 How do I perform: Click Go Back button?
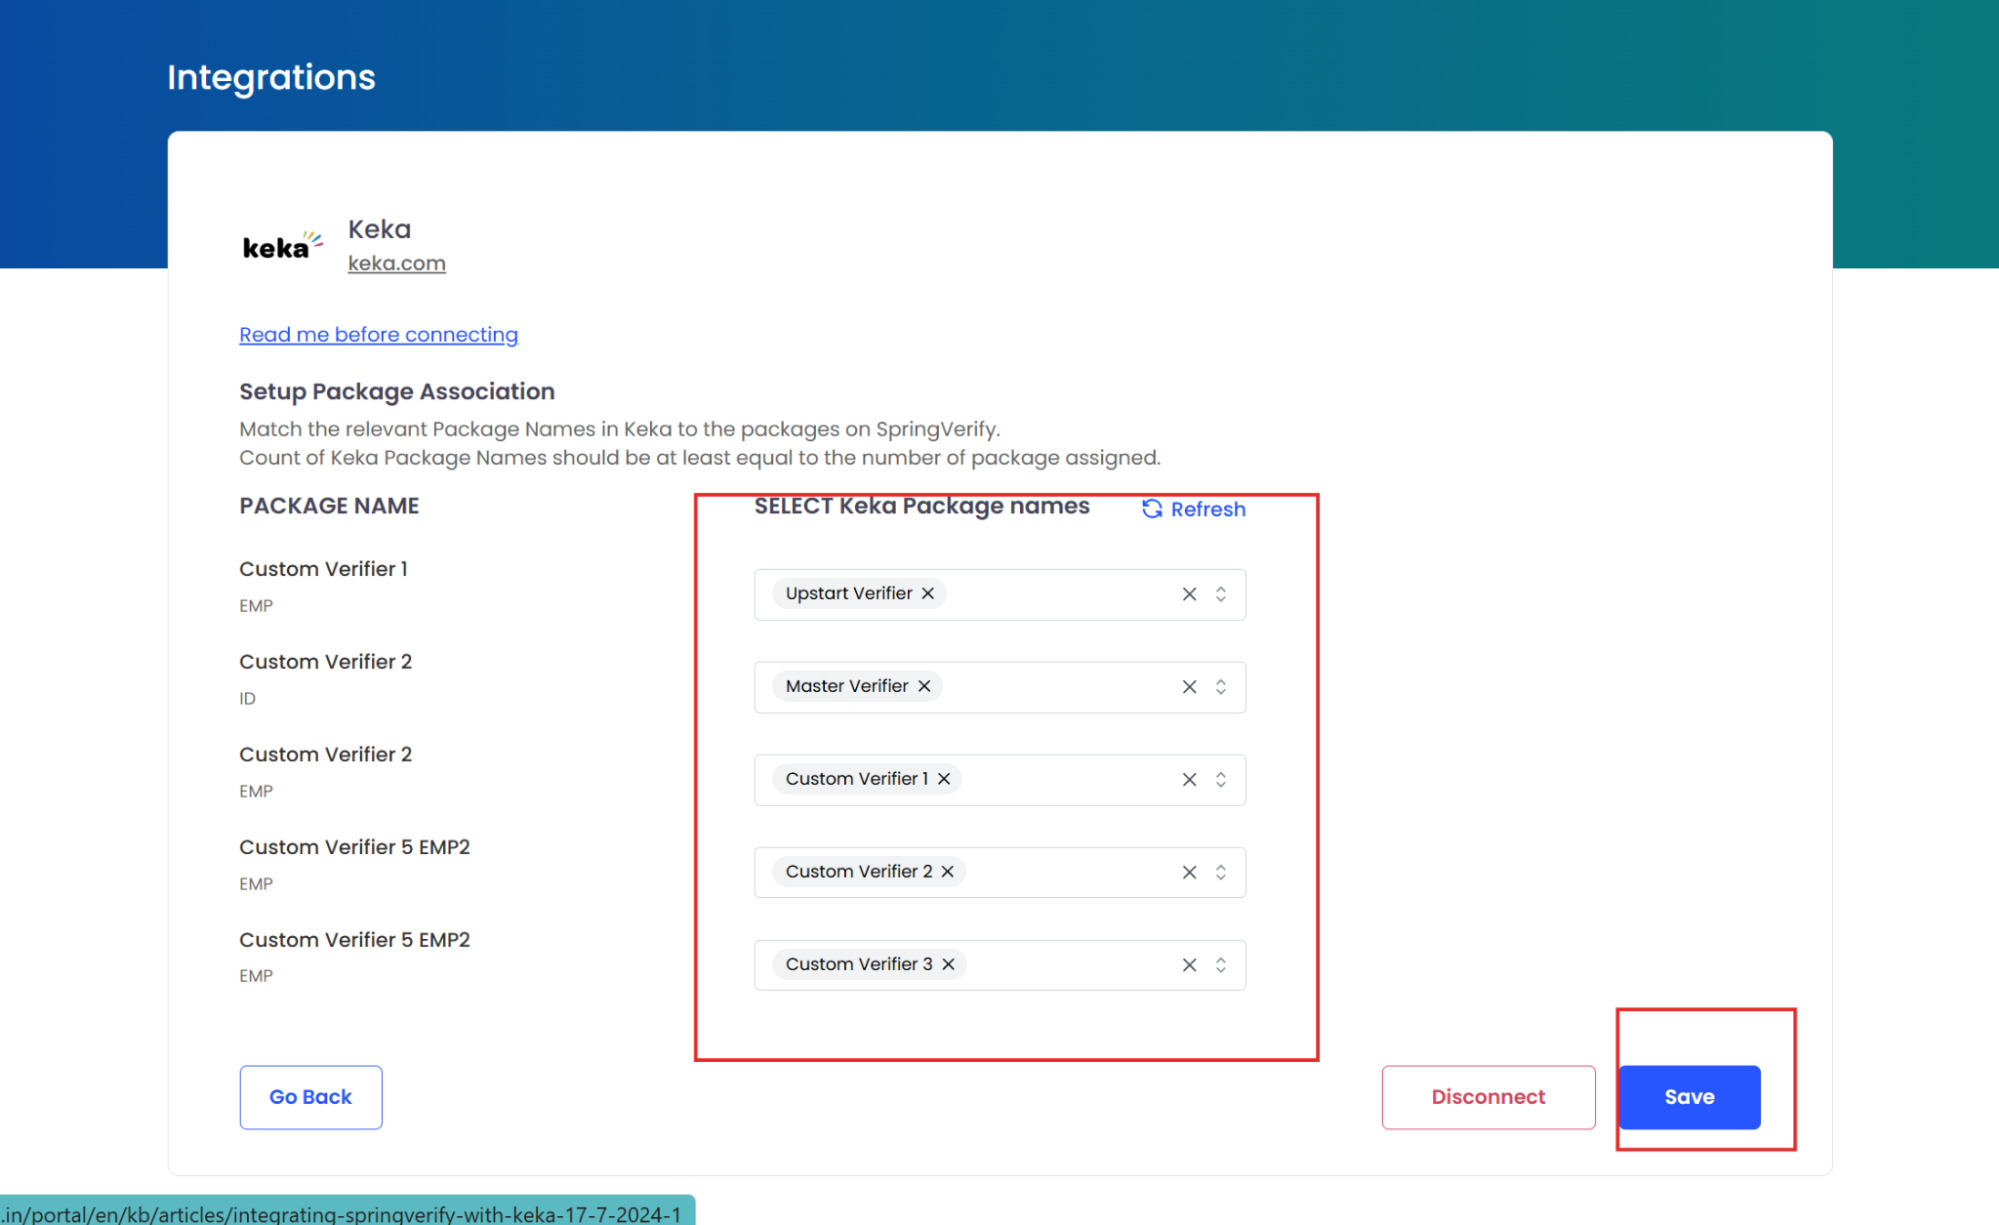[310, 1097]
